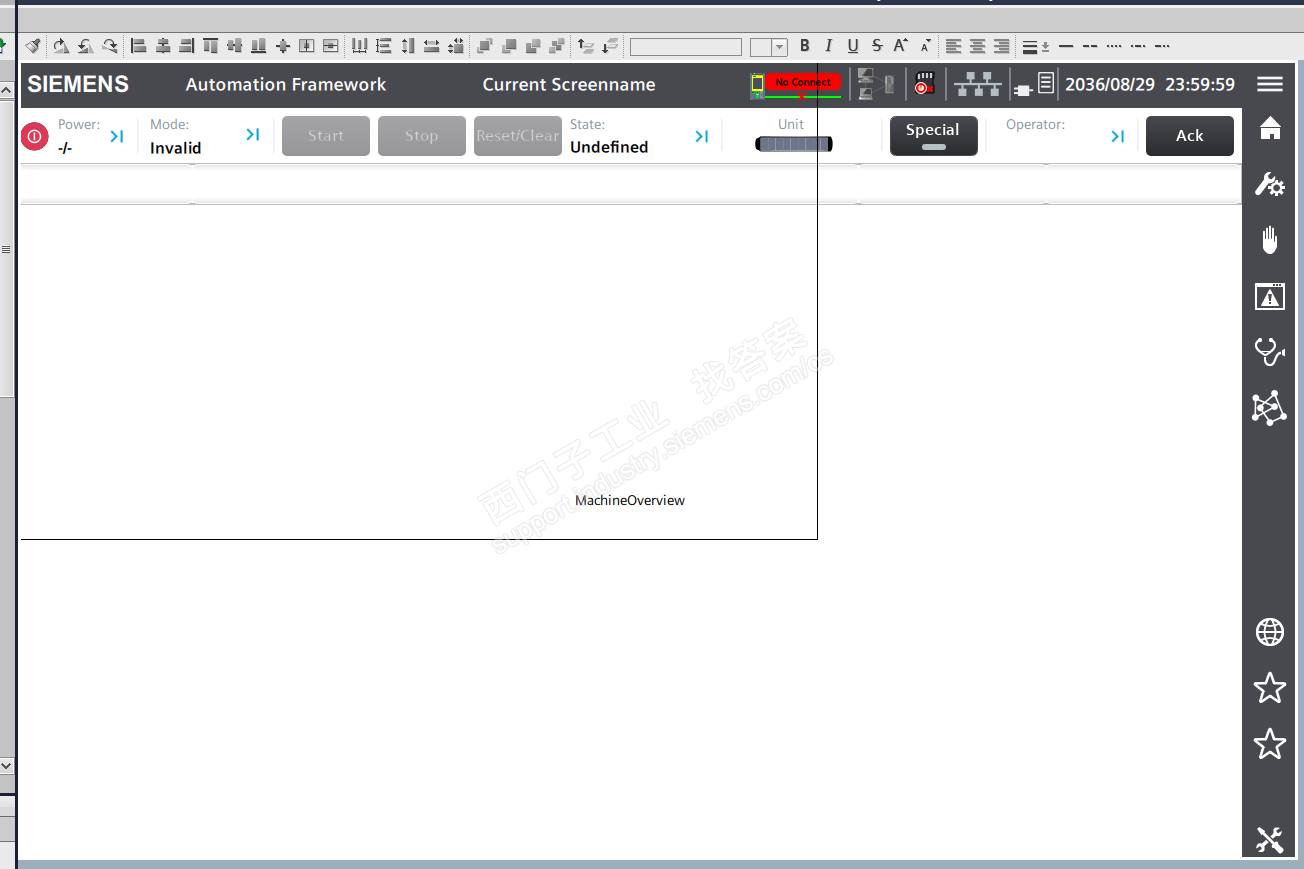Go to Home screen in sidebar
Image resolution: width=1304 pixels, height=869 pixels.
[1270, 128]
